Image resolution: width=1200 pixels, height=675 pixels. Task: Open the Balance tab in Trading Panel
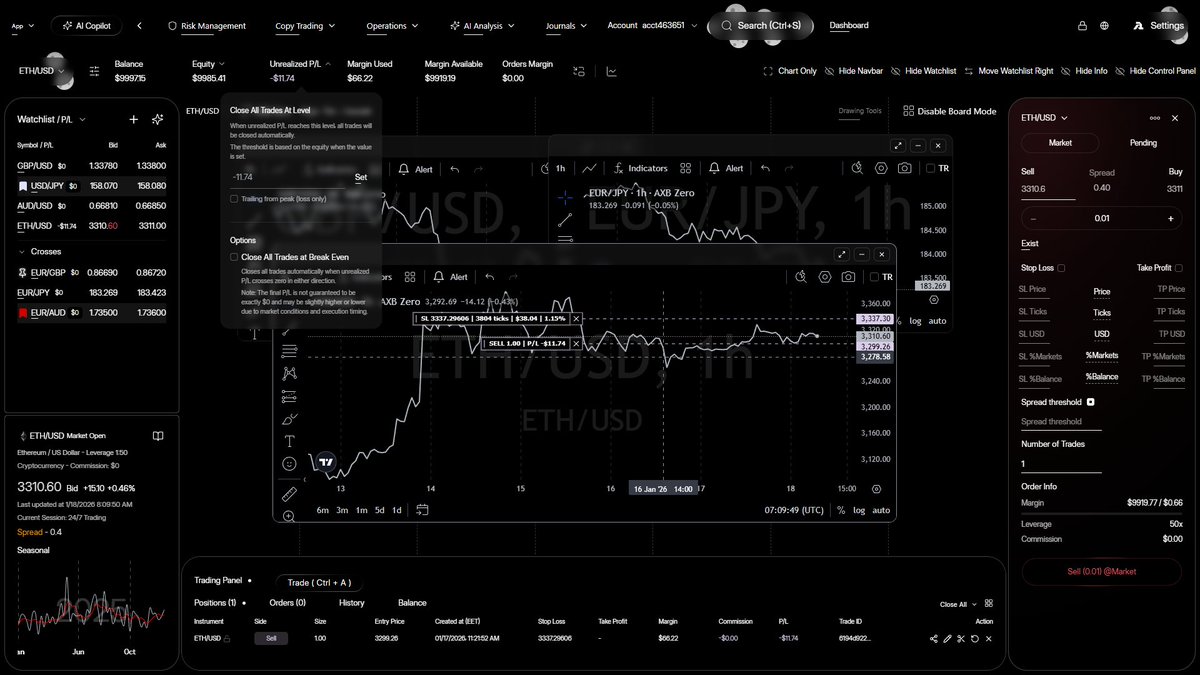412,603
